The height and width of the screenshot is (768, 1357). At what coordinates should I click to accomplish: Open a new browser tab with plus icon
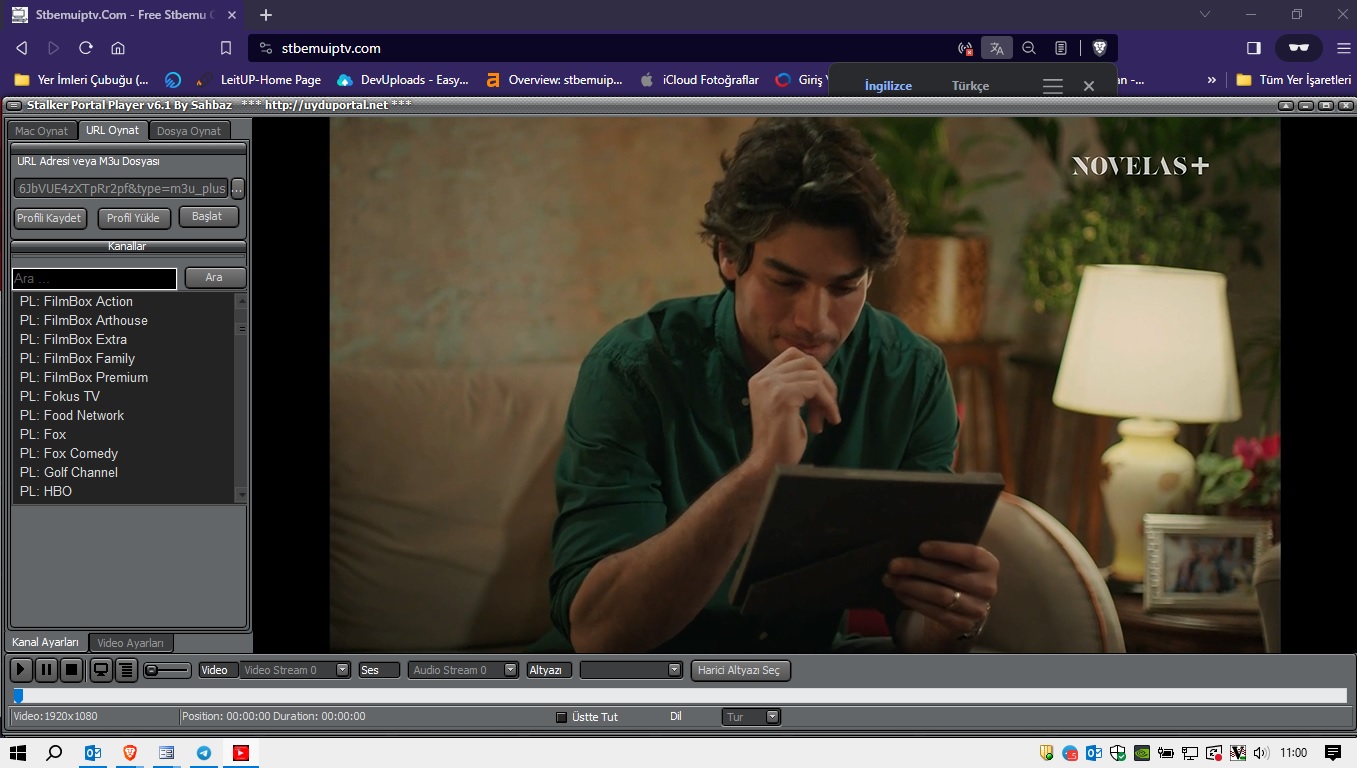[x=266, y=15]
